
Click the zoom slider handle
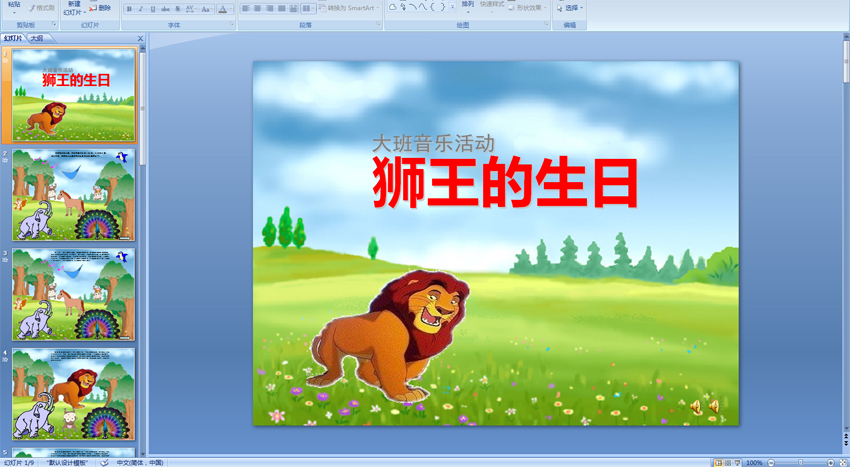click(800, 463)
